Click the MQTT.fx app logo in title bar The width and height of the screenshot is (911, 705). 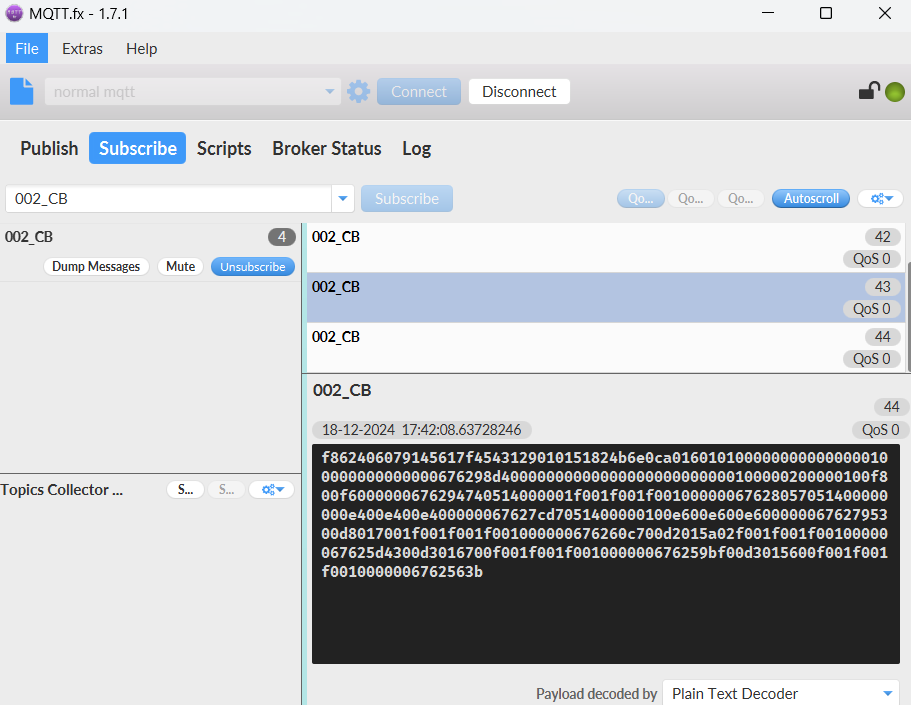(x=14, y=13)
